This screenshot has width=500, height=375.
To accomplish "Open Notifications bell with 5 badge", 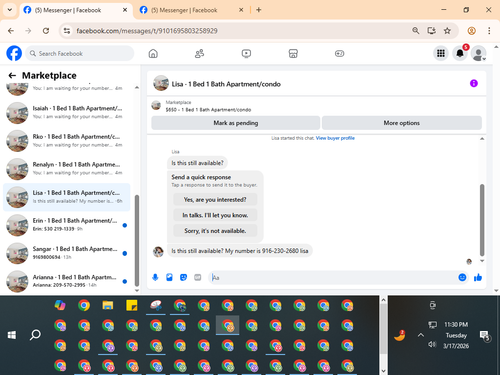I will click(x=460, y=53).
